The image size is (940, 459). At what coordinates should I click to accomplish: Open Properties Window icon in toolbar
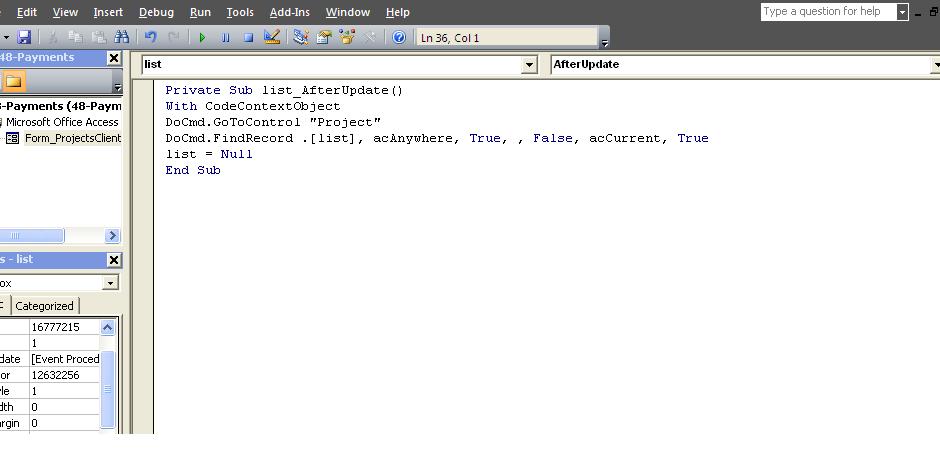click(x=324, y=37)
